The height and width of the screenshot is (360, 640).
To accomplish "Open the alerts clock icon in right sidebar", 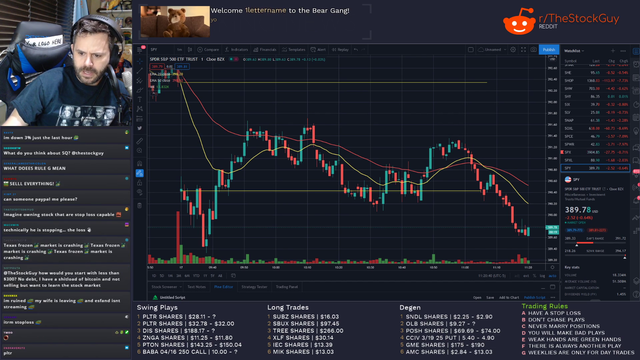I will 636,64.
